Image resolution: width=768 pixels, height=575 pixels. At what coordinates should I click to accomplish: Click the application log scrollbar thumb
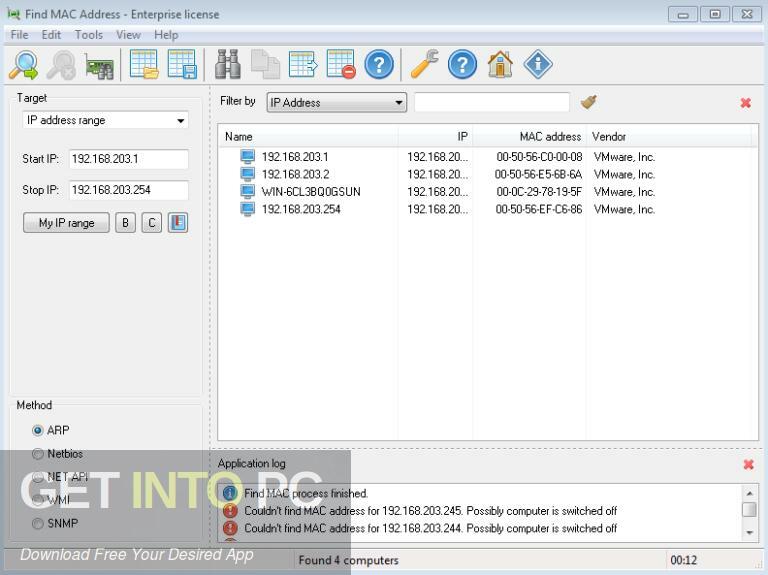[x=749, y=509]
